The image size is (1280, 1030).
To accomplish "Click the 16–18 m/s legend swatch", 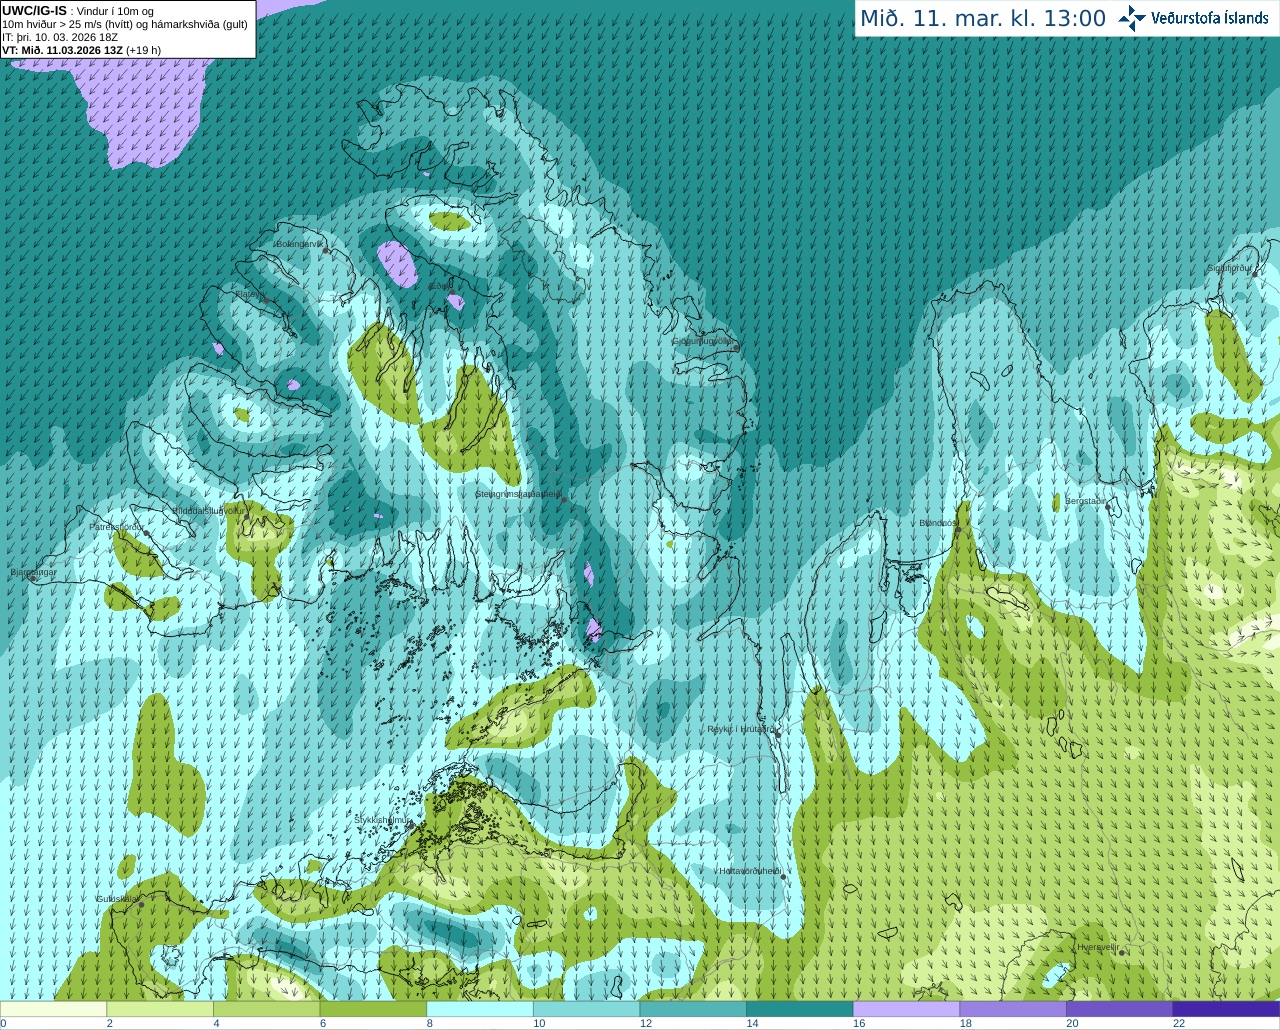I will point(906,1009).
